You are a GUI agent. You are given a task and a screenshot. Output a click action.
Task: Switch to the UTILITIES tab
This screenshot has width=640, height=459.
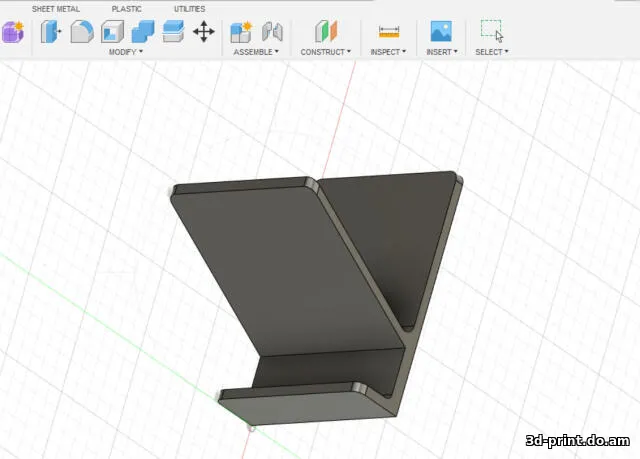click(189, 9)
